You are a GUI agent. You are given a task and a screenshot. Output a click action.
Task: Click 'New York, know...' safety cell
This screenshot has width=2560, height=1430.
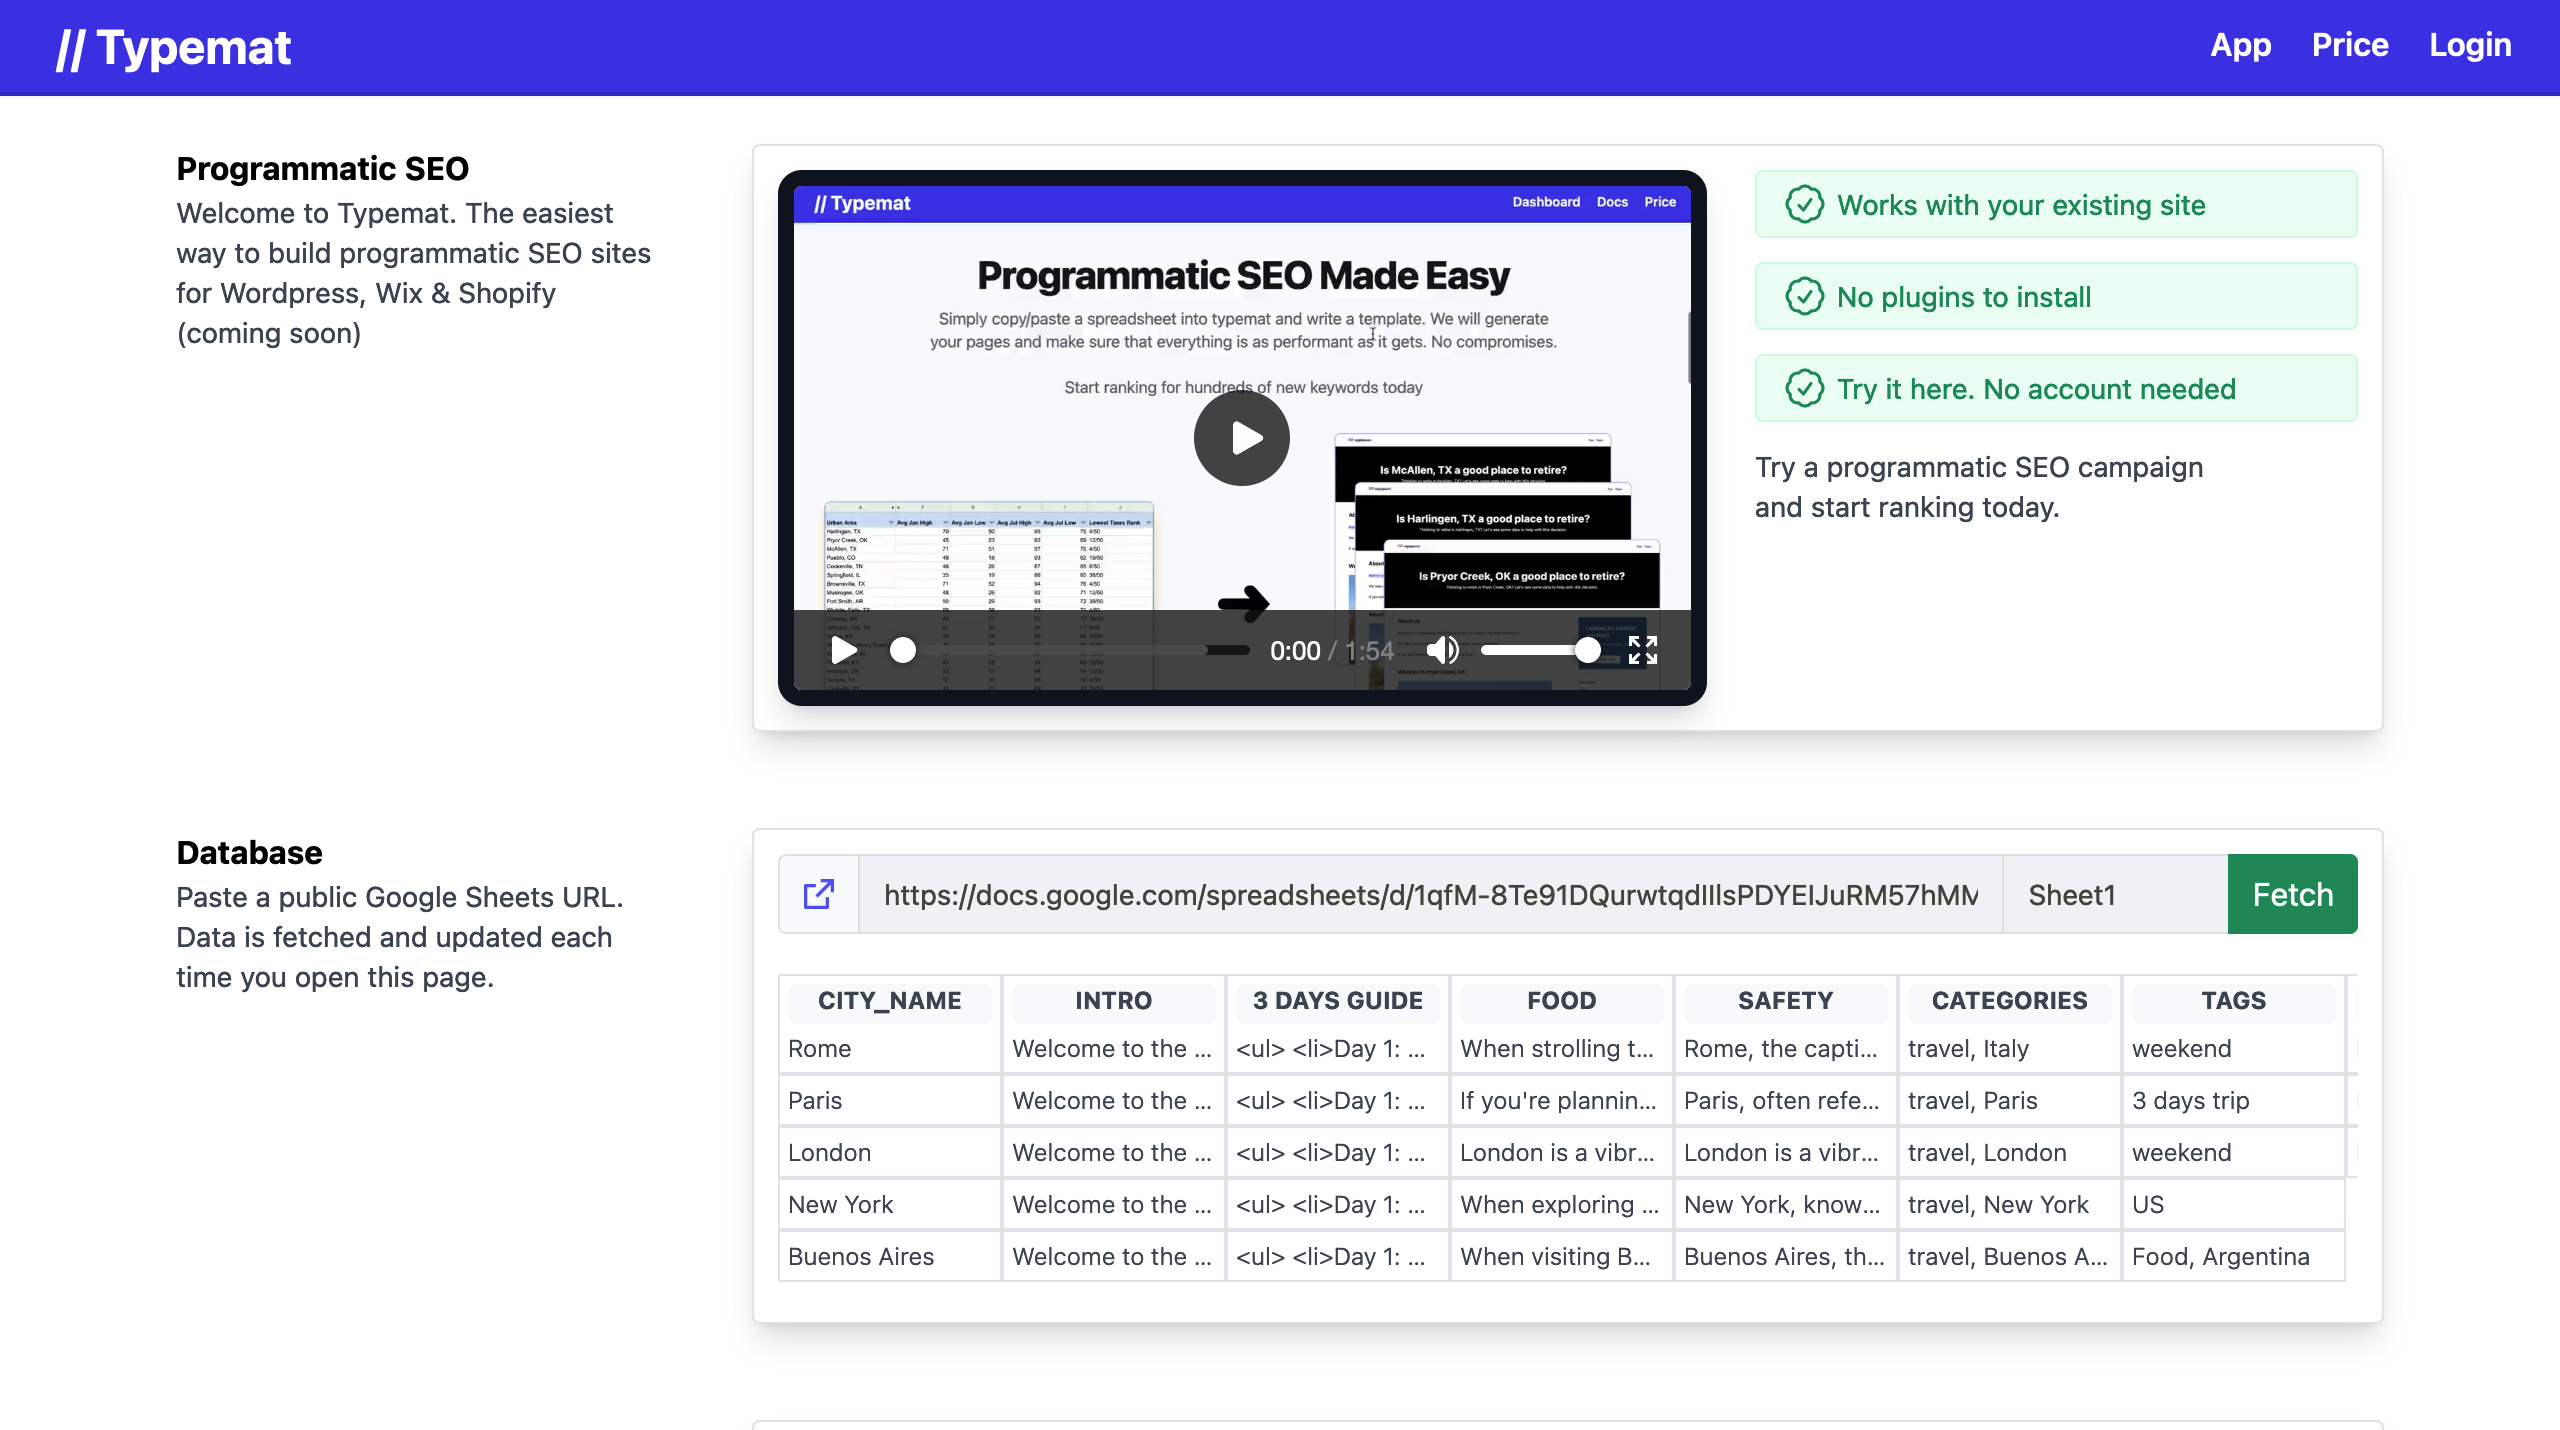[1785, 1205]
